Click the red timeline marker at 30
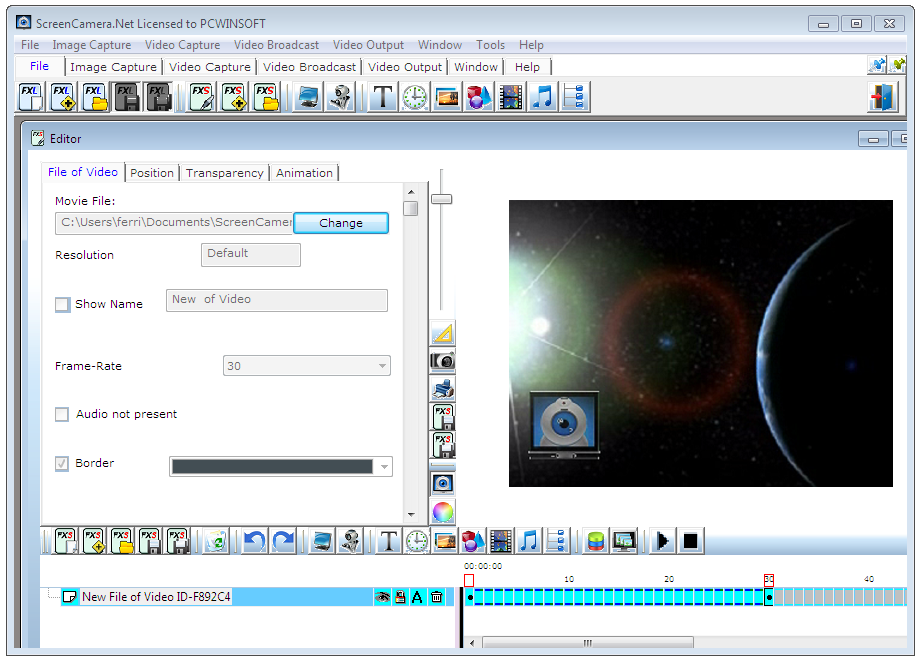 tap(769, 581)
